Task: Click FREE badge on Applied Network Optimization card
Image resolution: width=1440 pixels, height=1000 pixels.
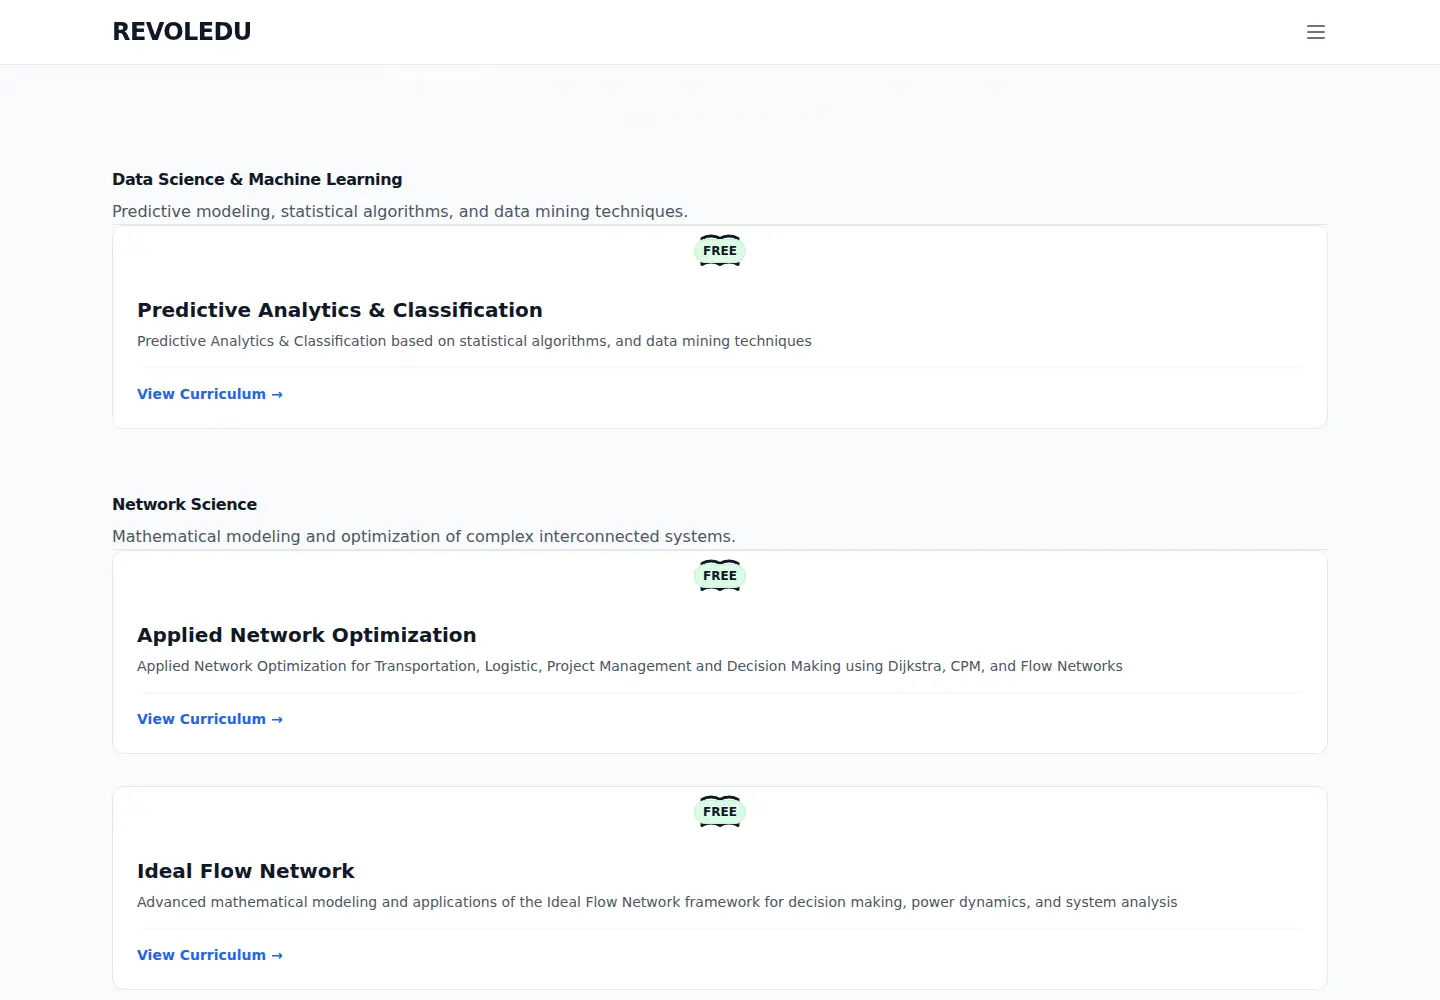Action: tap(720, 576)
